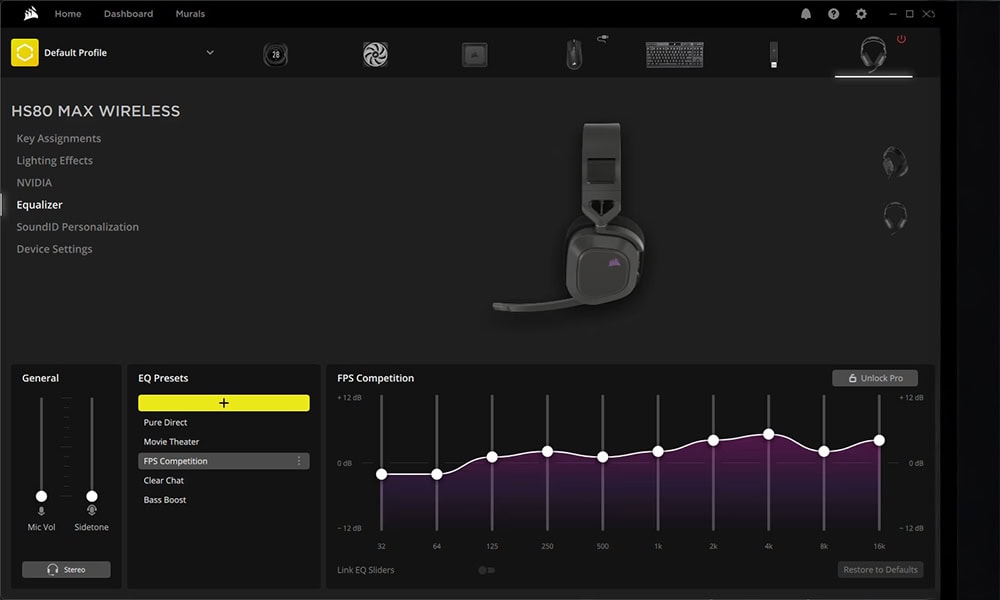Viewport: 1000px width, 600px height.
Task: Click the 32 Hz EQ slider handle
Action: [381, 474]
